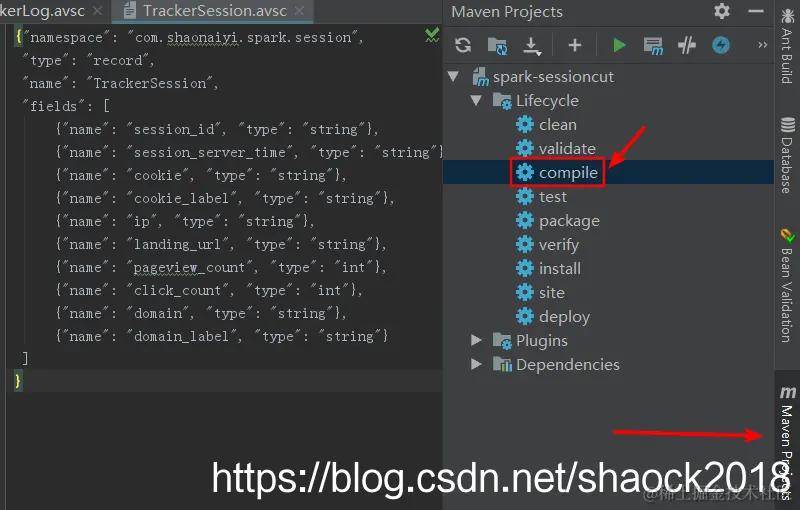Image resolution: width=800 pixels, height=510 pixels.
Task: Click the "session_id" field name text
Action: point(174,130)
